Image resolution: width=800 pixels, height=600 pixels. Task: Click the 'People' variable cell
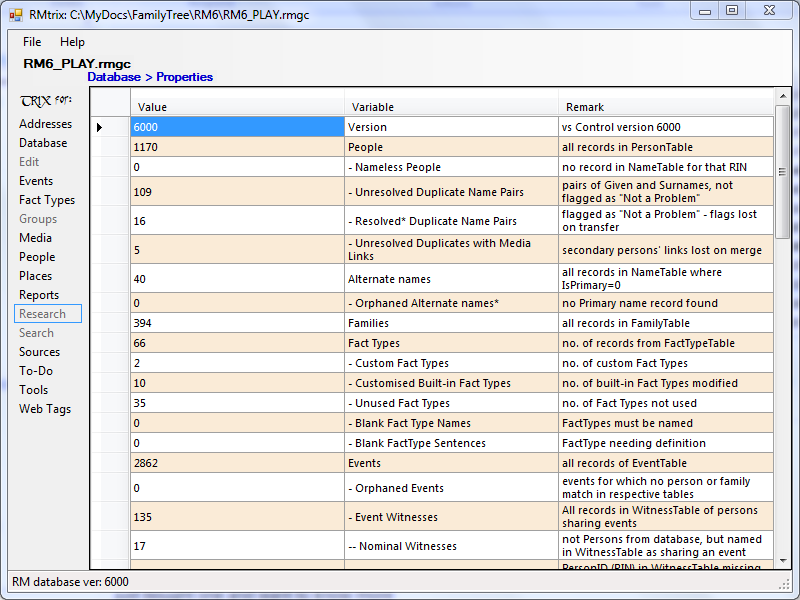point(452,147)
